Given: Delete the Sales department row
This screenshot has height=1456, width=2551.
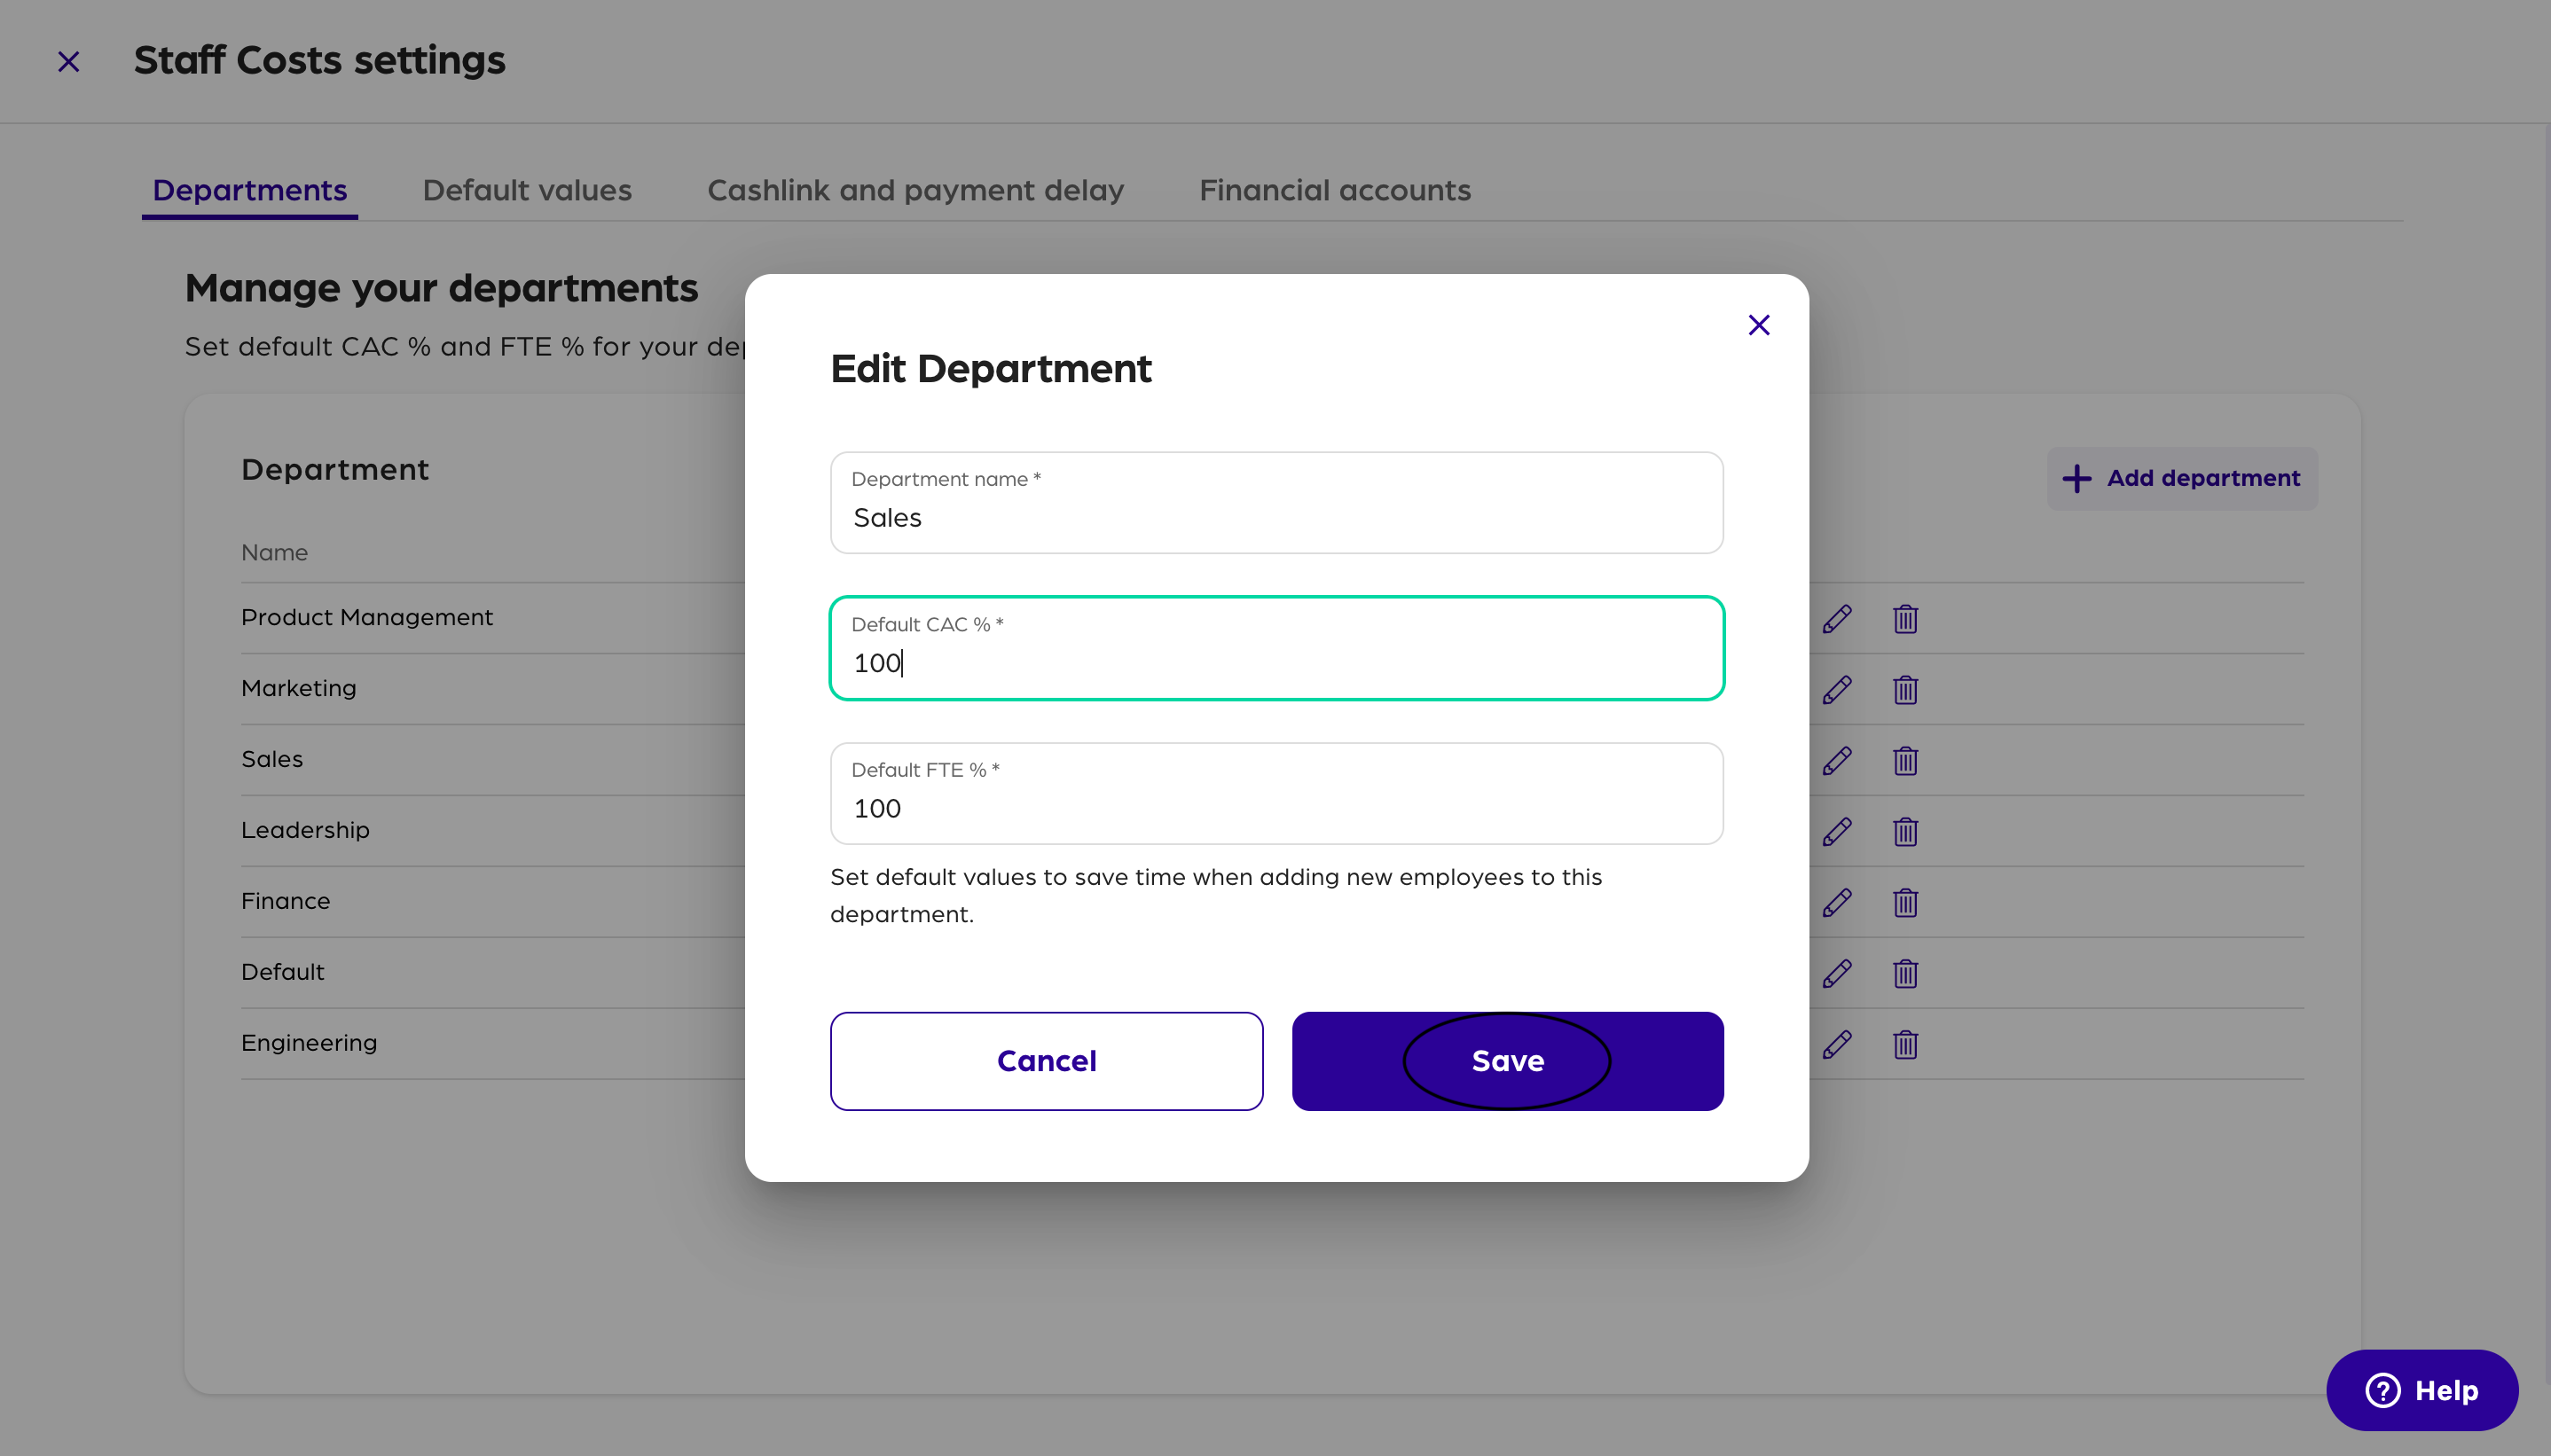Looking at the screenshot, I should [1905, 761].
